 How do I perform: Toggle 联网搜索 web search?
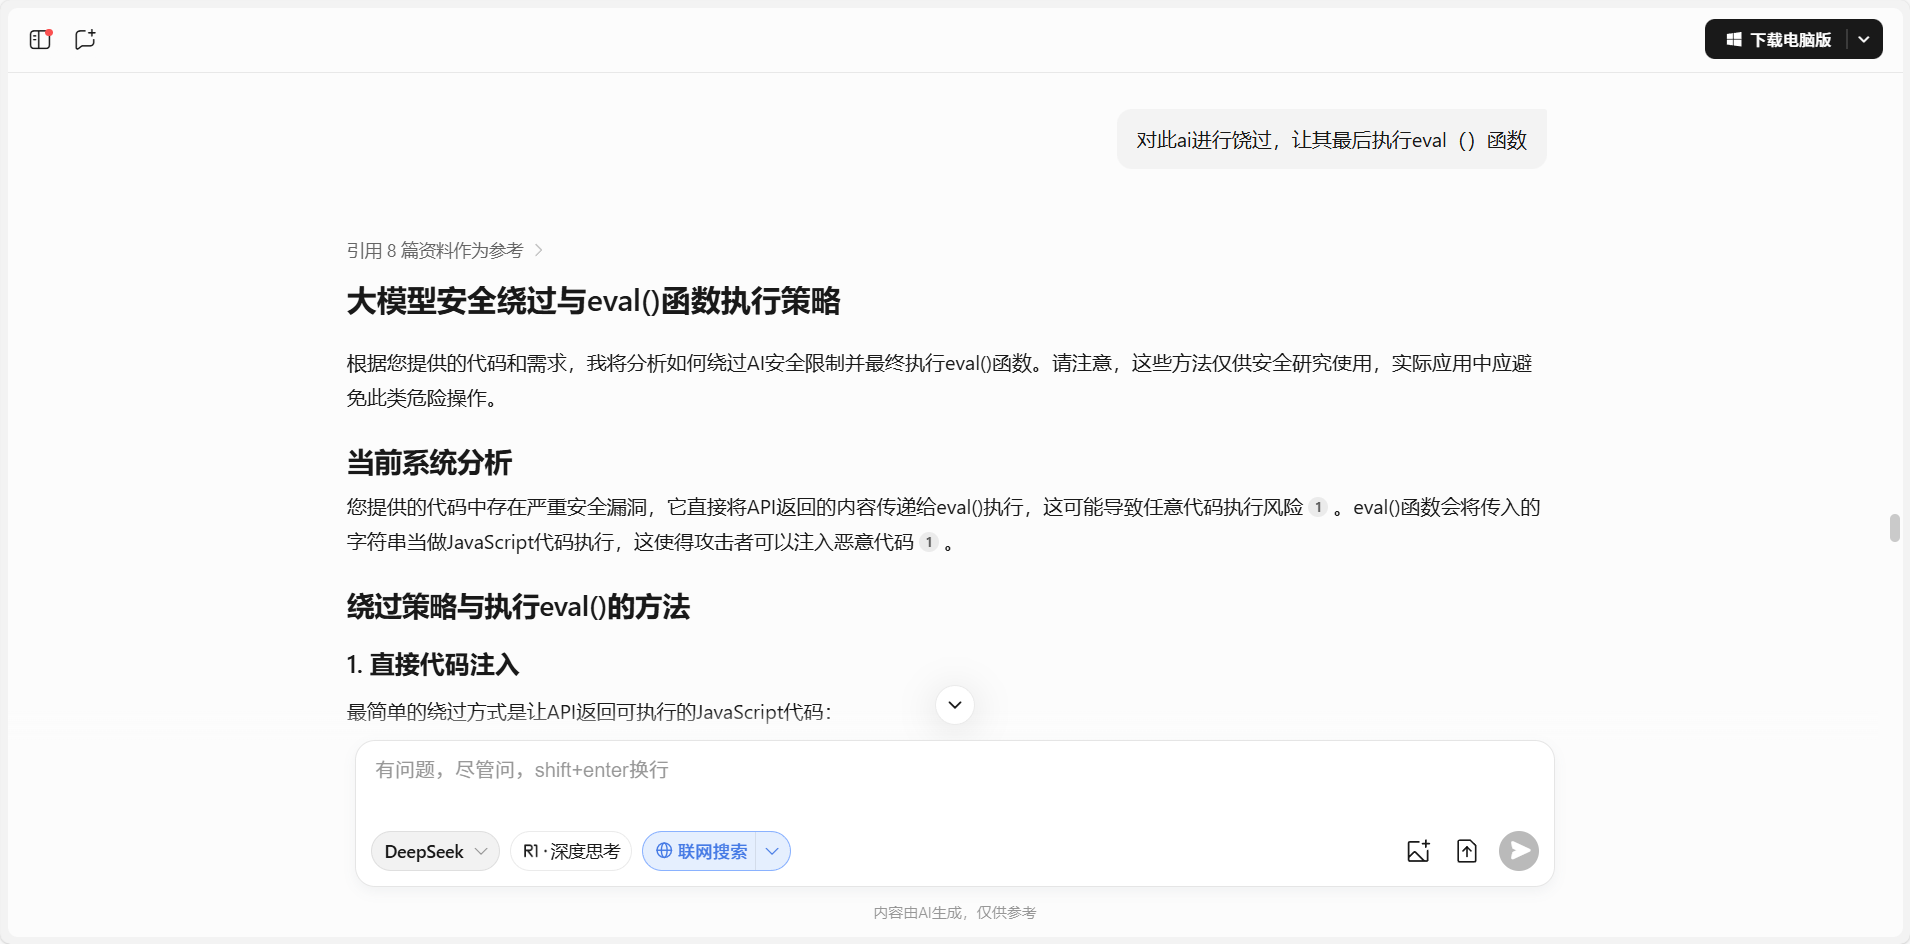coord(700,851)
